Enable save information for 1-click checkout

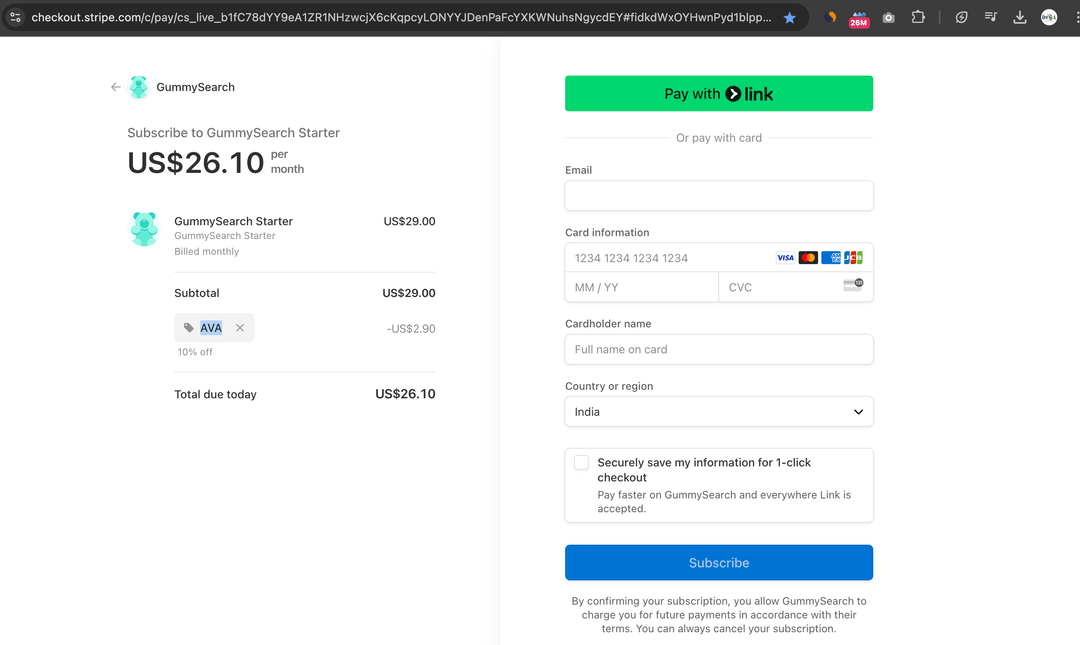point(581,463)
